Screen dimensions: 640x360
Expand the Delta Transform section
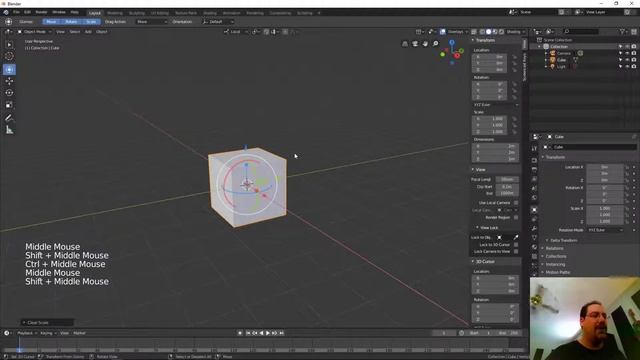[563, 240]
